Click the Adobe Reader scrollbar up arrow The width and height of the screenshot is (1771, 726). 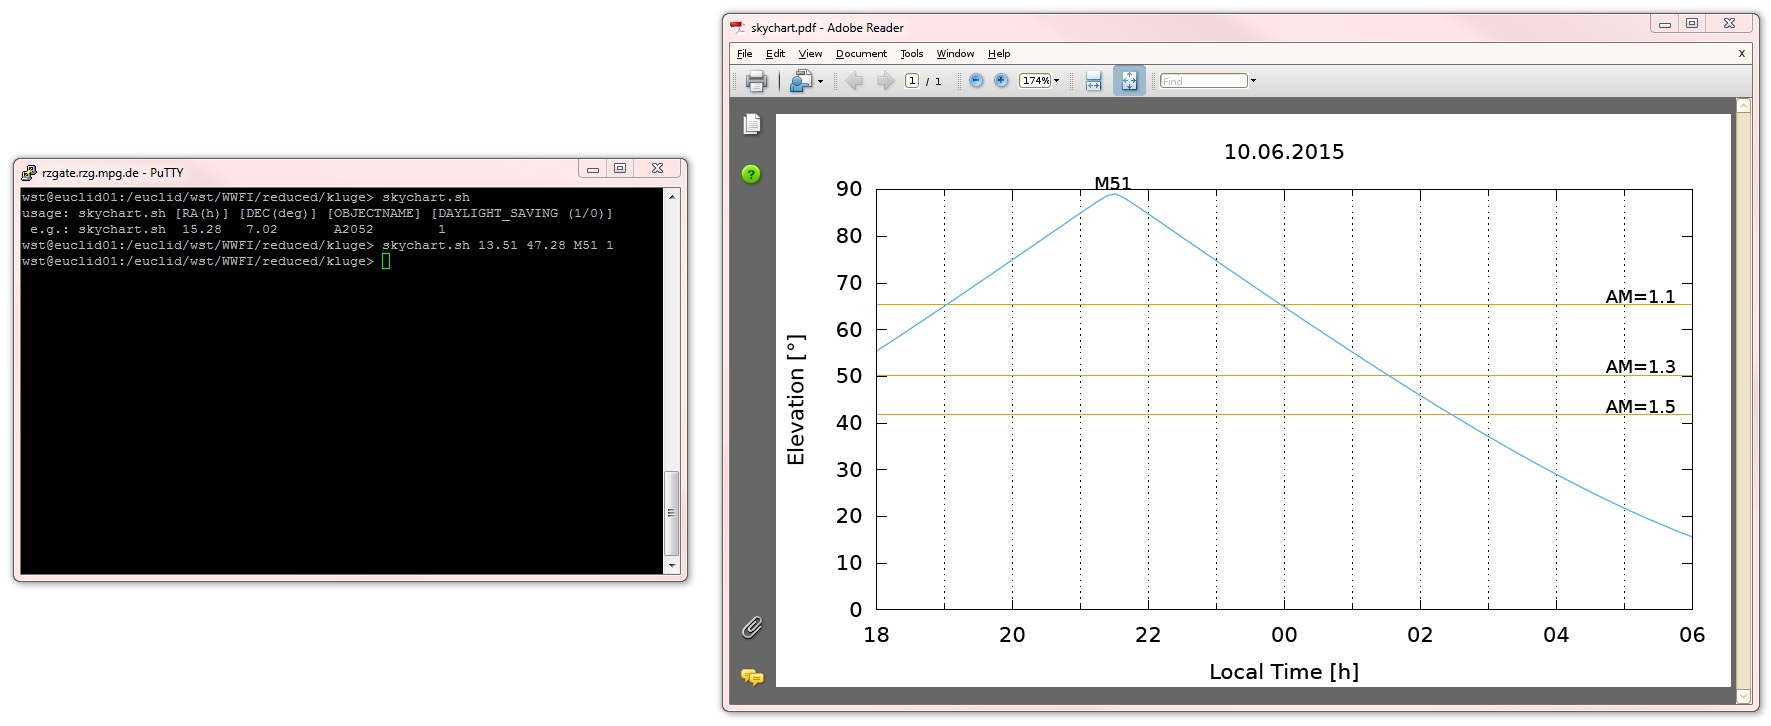pyautogui.click(x=1744, y=105)
